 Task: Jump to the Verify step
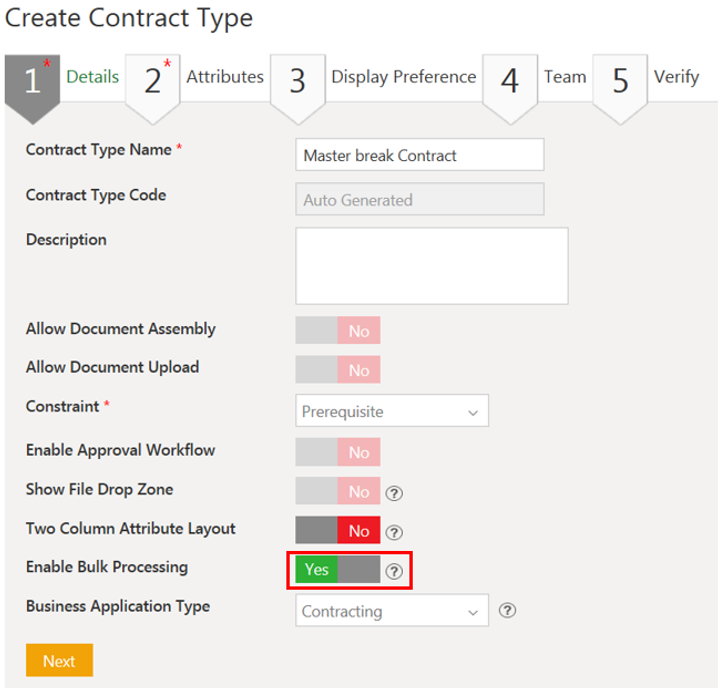(x=676, y=77)
